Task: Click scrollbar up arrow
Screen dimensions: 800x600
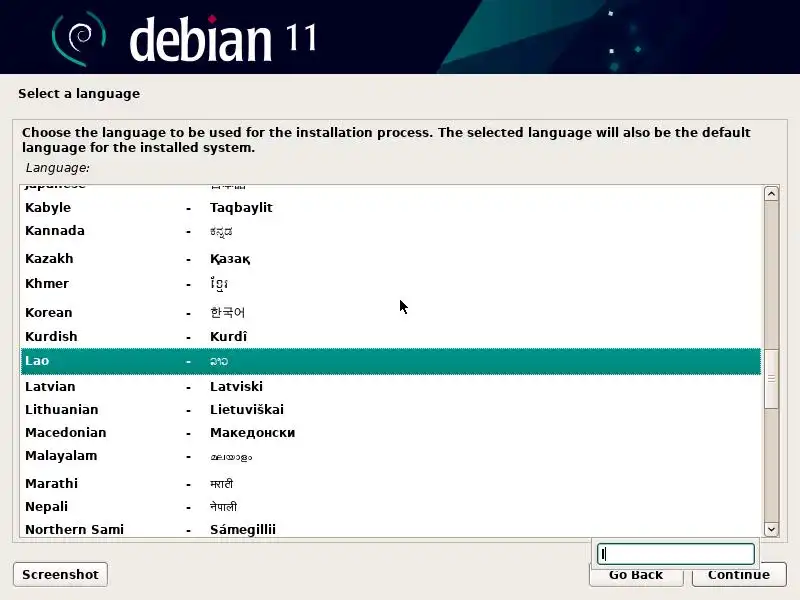Action: pyautogui.click(x=771, y=193)
